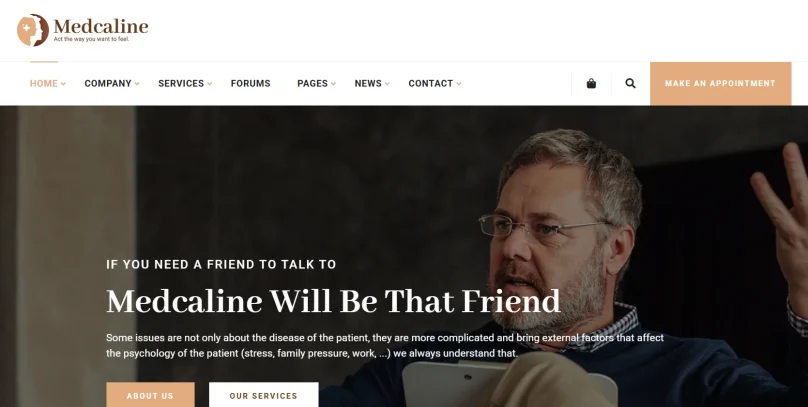Expand the chevron next to Pages
This screenshot has height=407, width=808.
[x=333, y=83]
